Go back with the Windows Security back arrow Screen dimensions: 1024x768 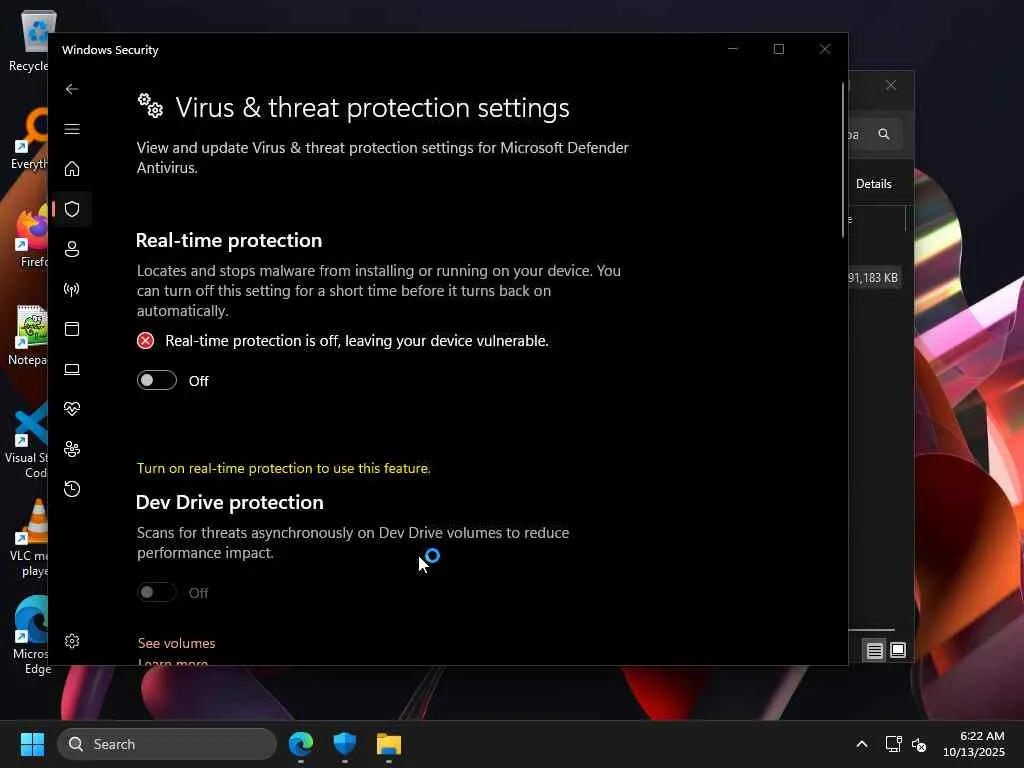tap(72, 89)
